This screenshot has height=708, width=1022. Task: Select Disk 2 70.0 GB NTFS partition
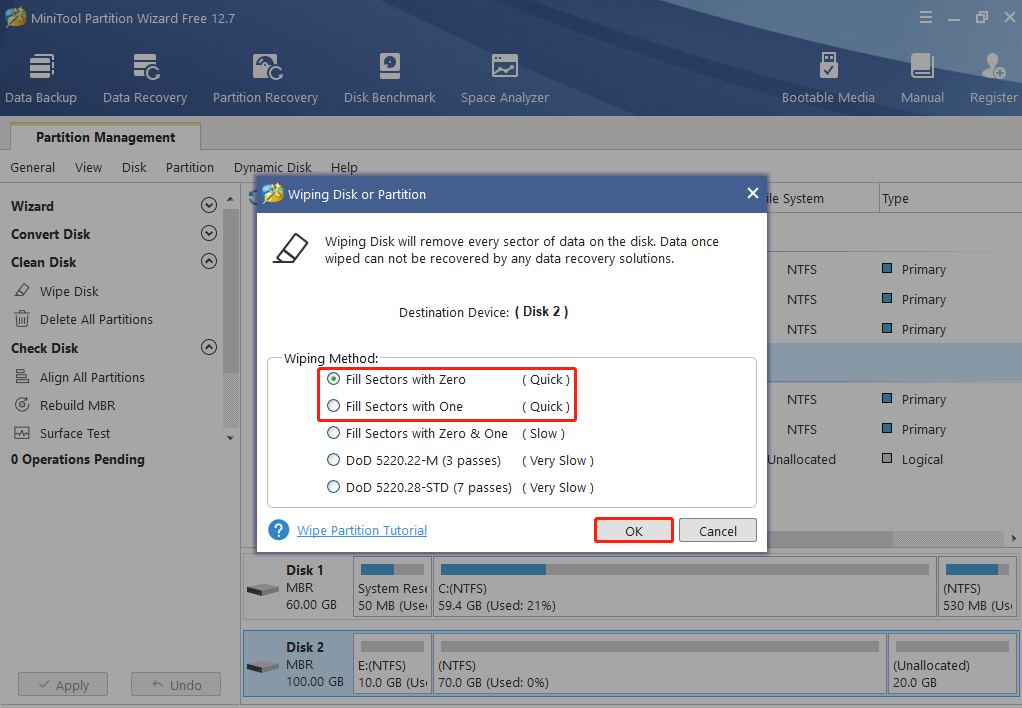pyautogui.click(x=660, y=663)
